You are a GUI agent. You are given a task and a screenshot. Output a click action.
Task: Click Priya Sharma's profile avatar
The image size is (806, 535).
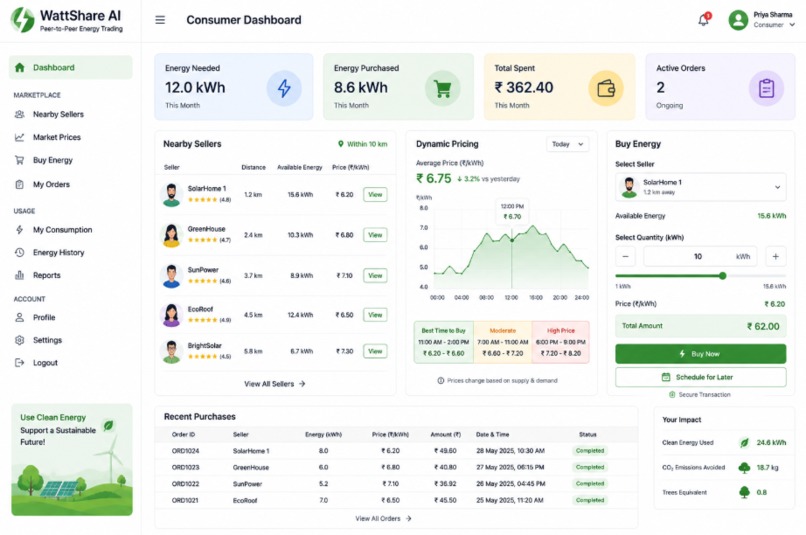tap(738, 20)
